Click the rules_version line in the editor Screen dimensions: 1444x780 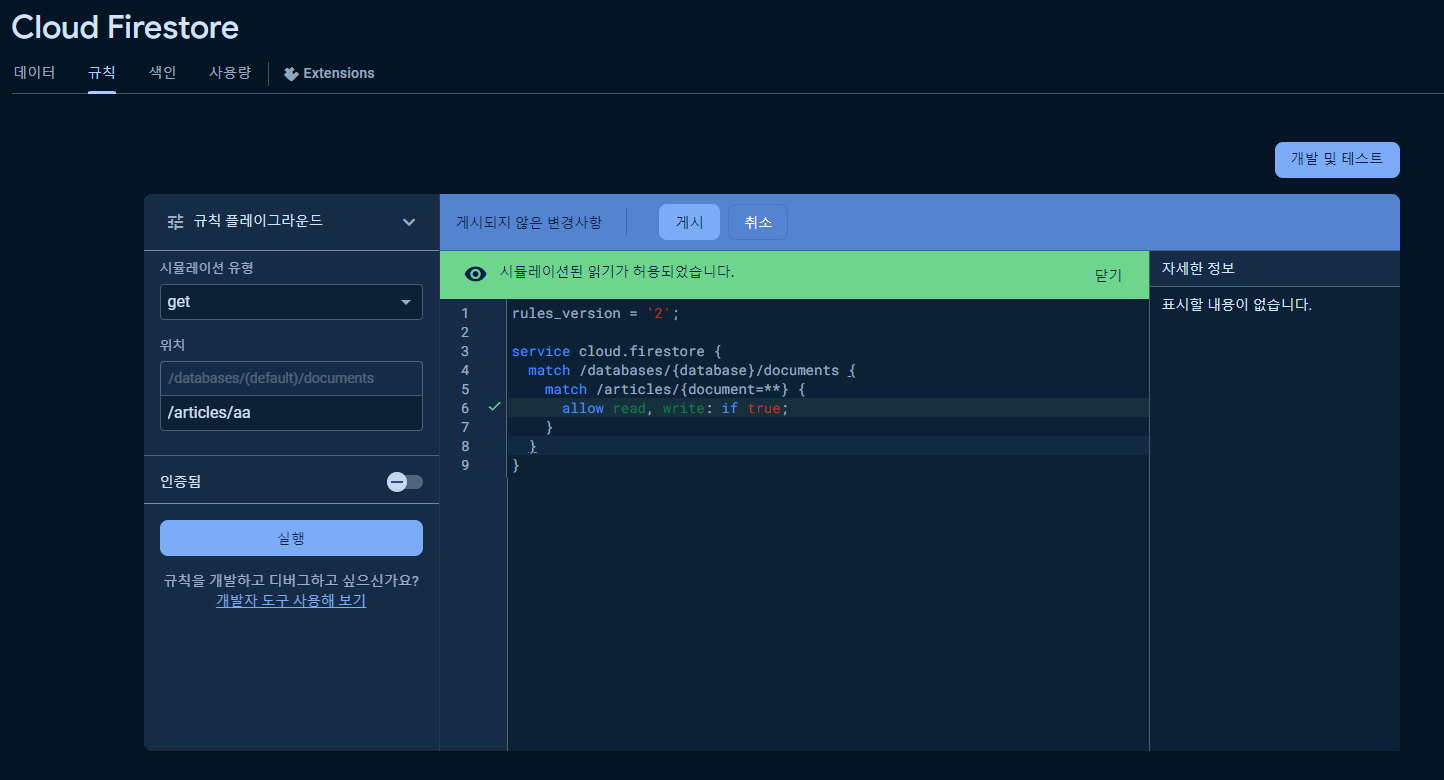[x=595, y=313]
